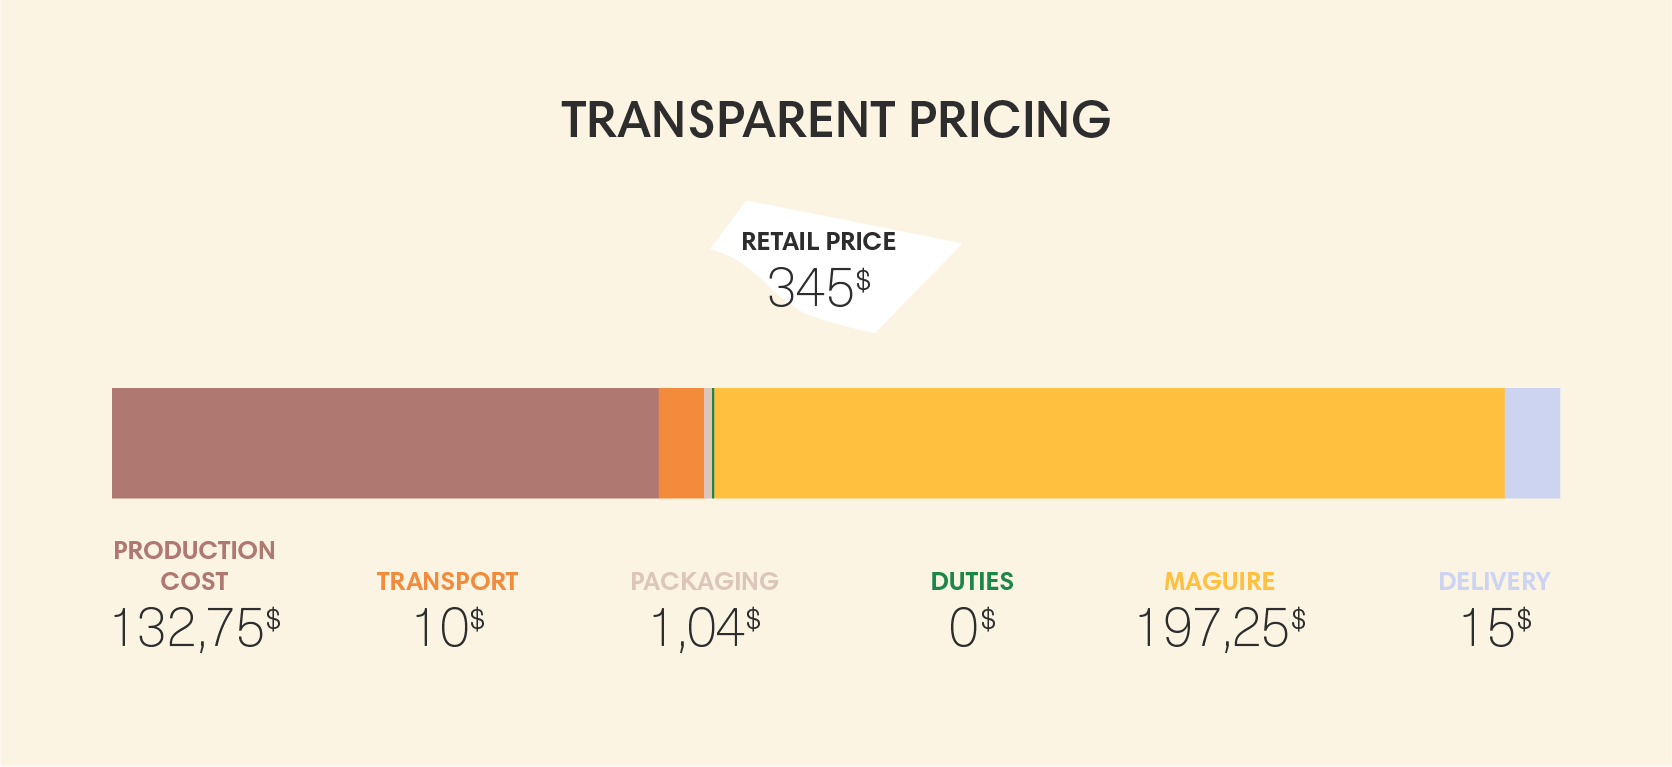The image size is (1672, 767).
Task: Click the orange Transport bar segment
Action: tap(681, 443)
